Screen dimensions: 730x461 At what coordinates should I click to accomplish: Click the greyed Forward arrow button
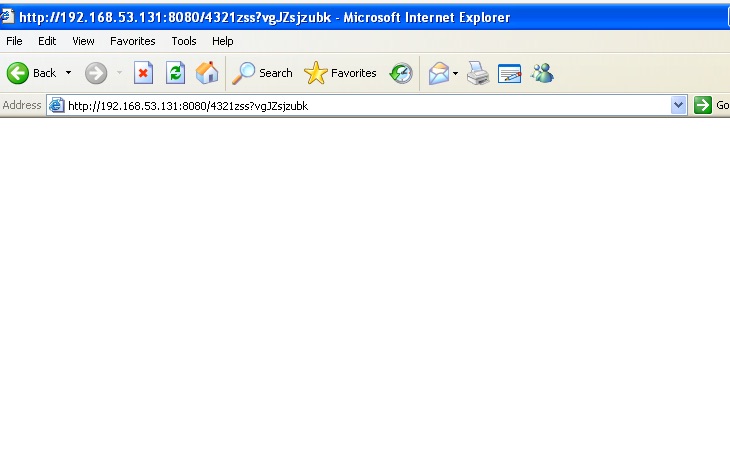click(x=96, y=73)
